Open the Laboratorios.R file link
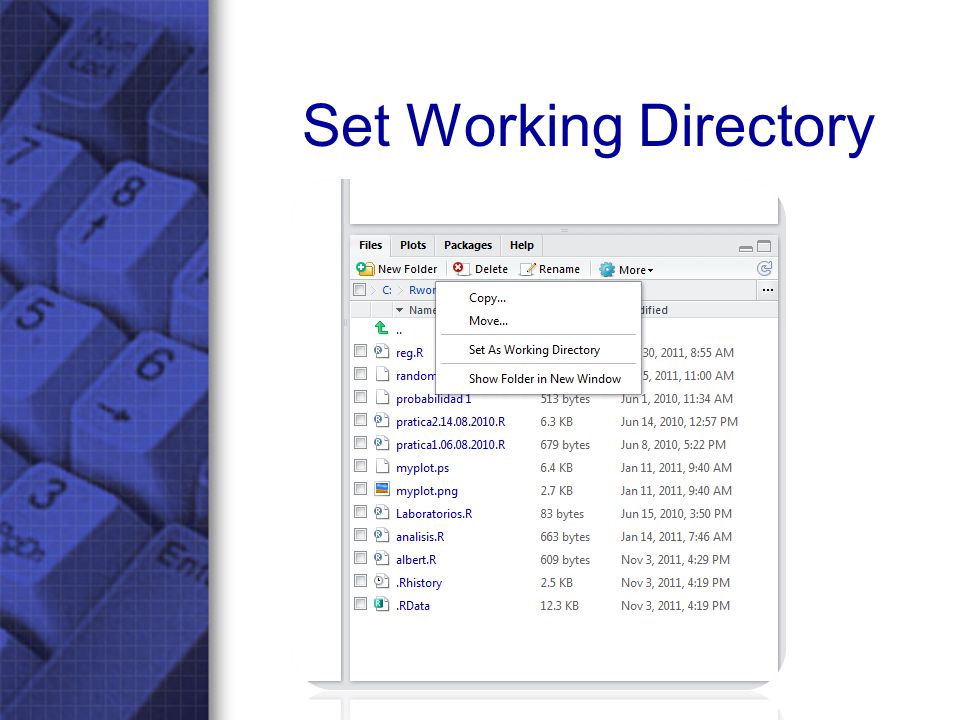Viewport: 960px width, 720px height. point(434,514)
